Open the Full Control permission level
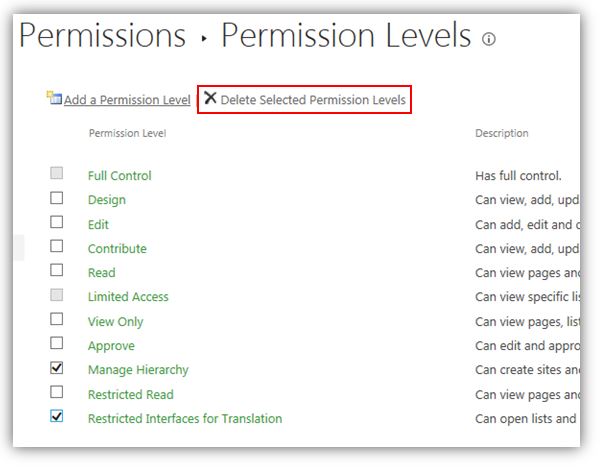This screenshot has height=472, width=604. click(119, 176)
